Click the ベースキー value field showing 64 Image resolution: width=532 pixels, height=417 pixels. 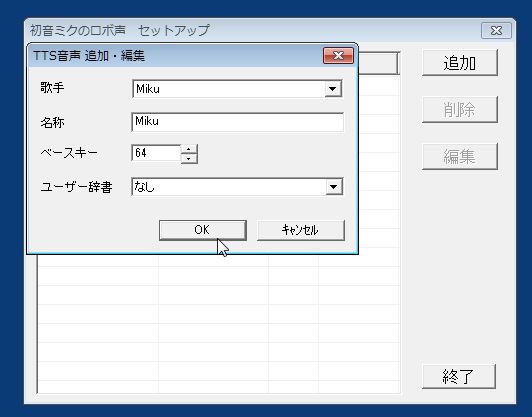[156, 153]
